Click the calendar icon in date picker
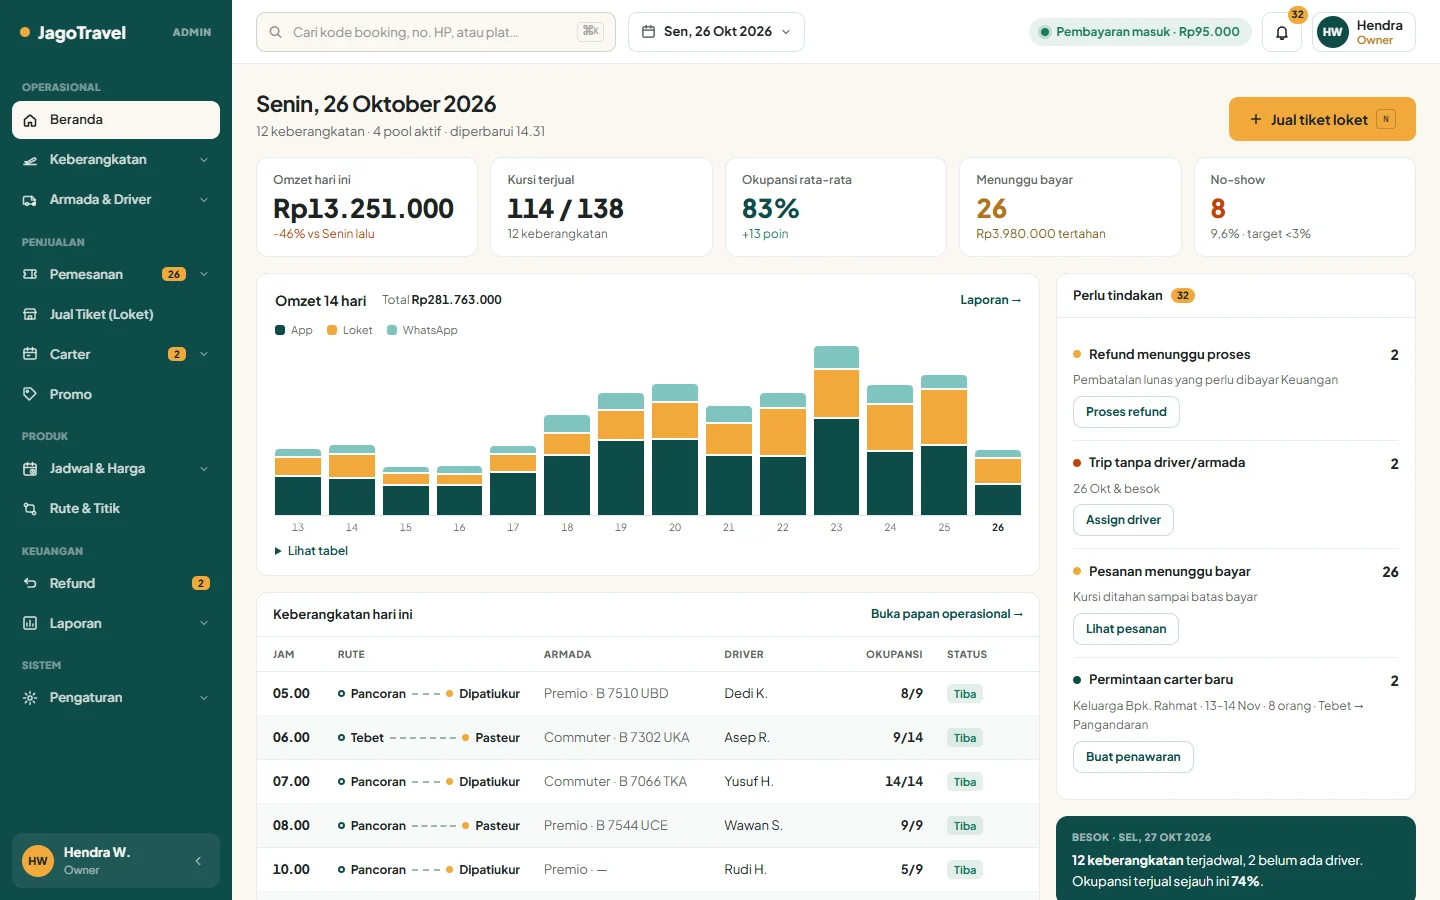Viewport: 1440px width, 900px height. tap(648, 32)
